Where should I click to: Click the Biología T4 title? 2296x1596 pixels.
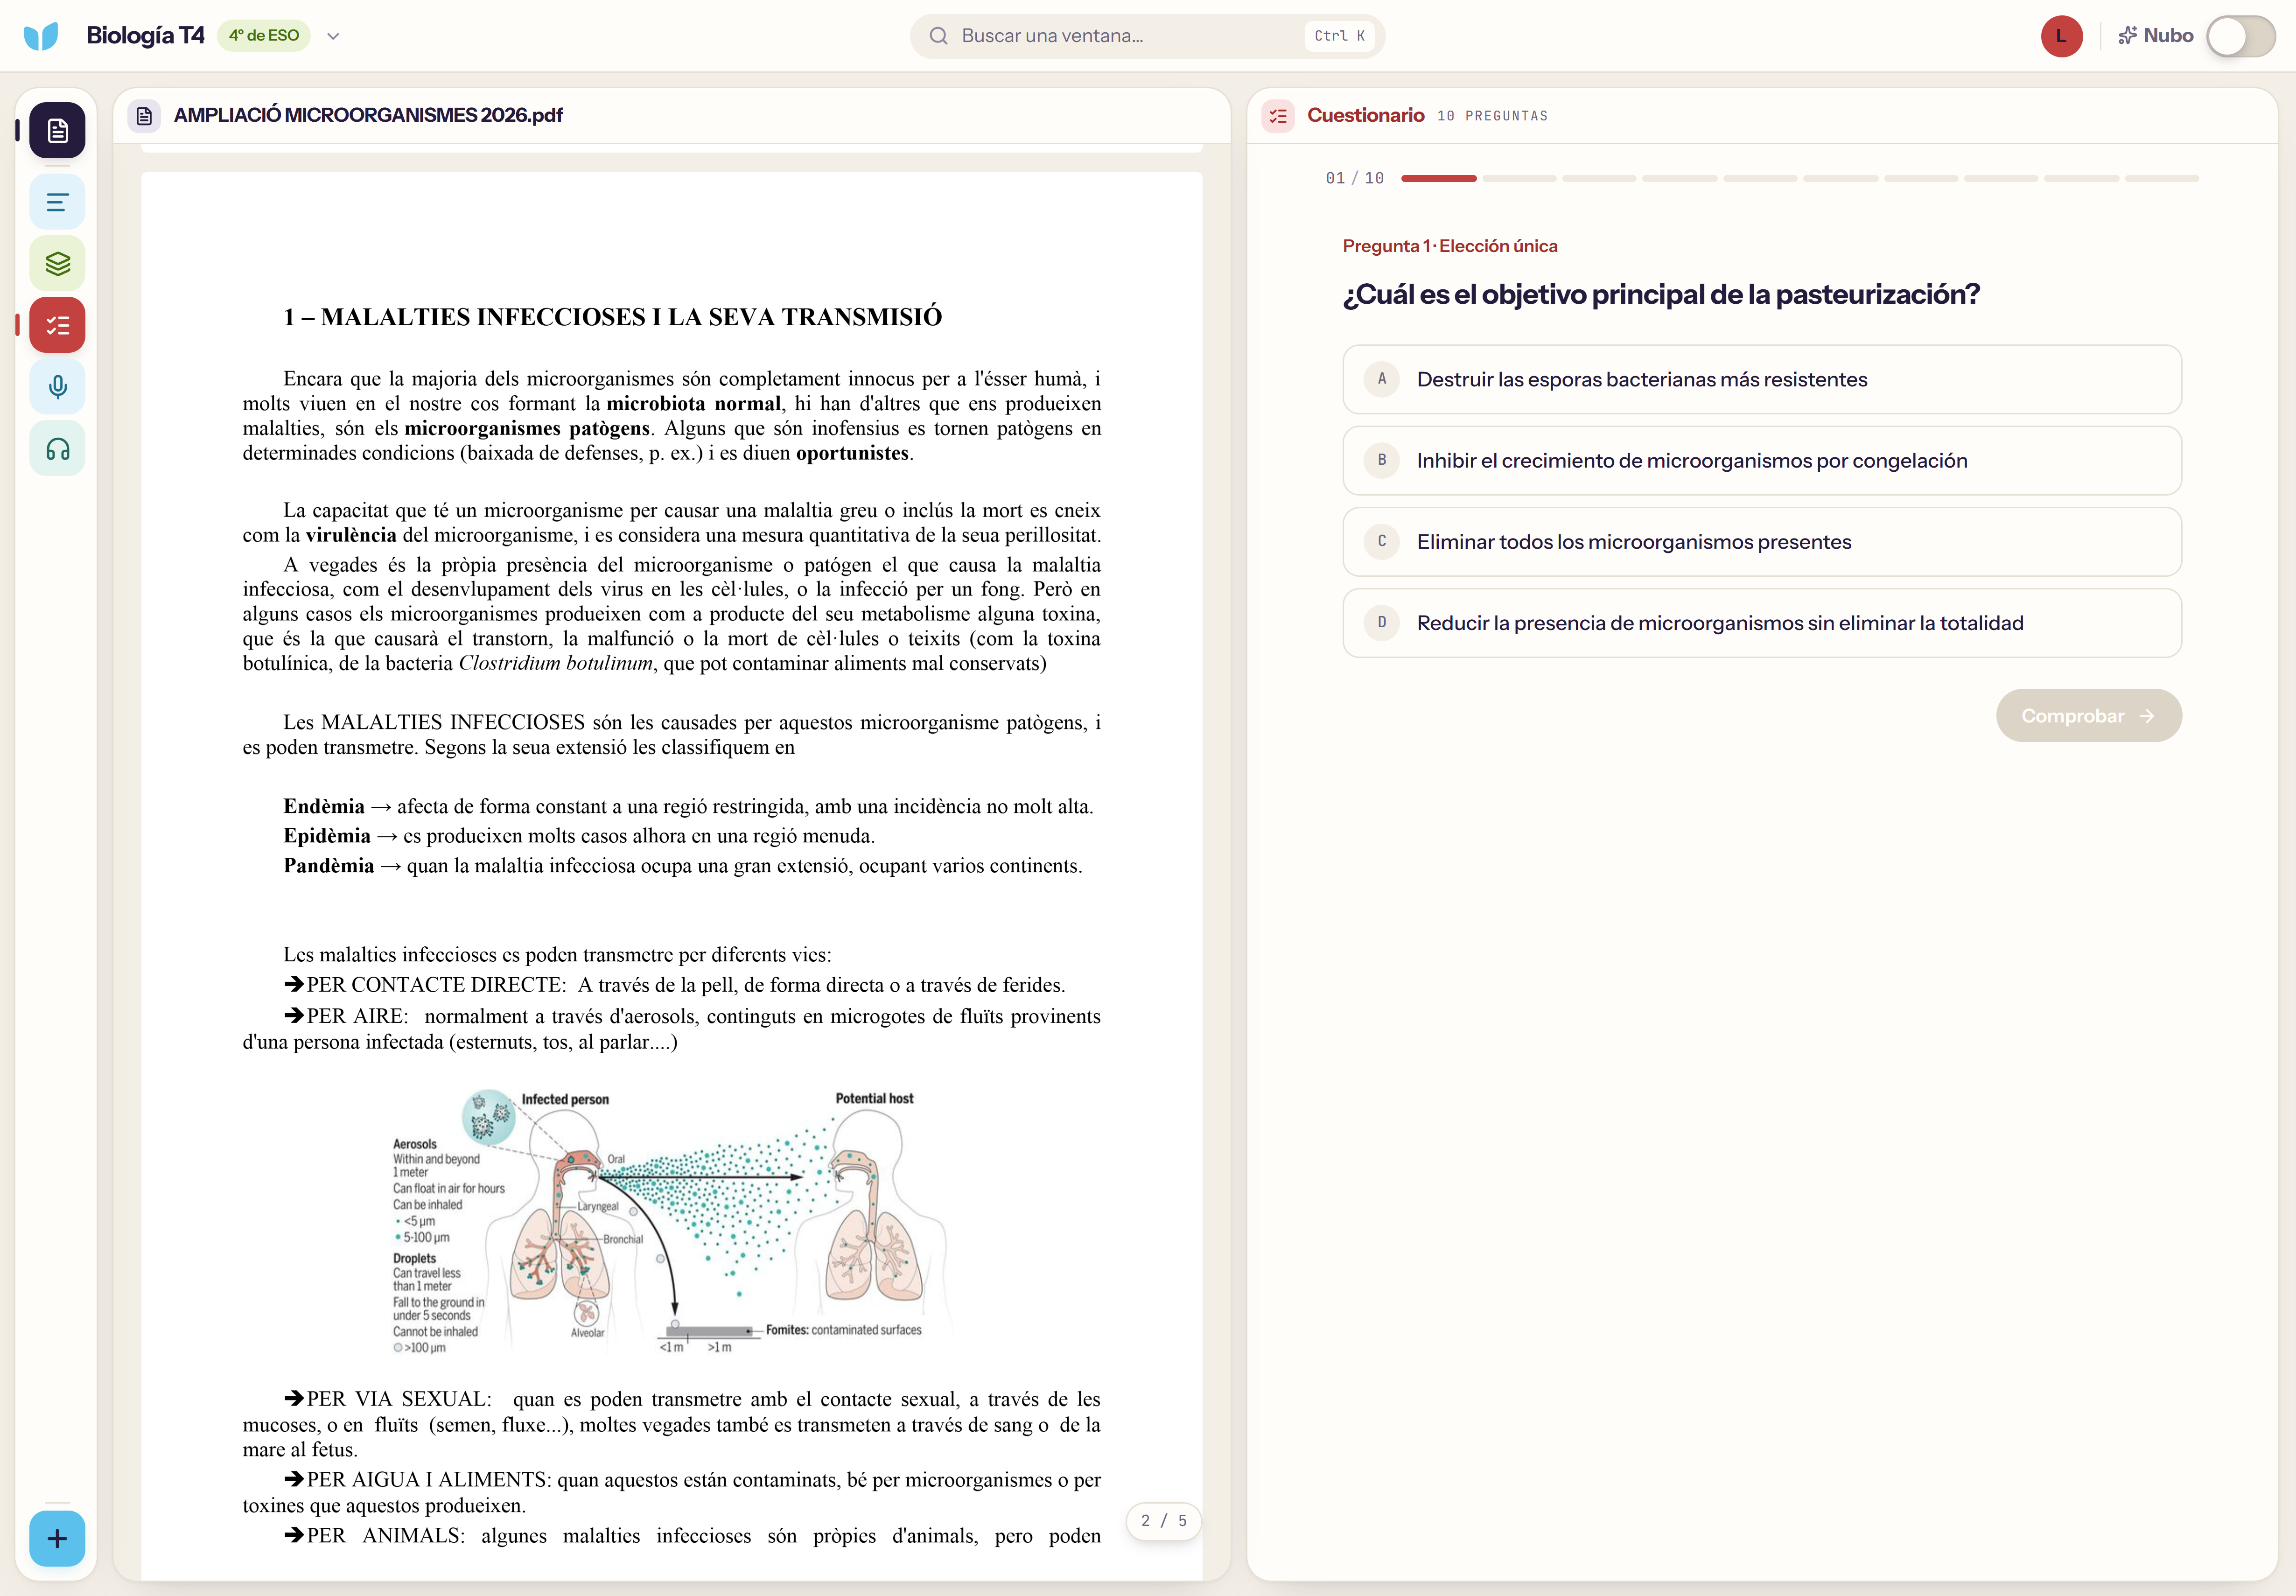(x=145, y=36)
